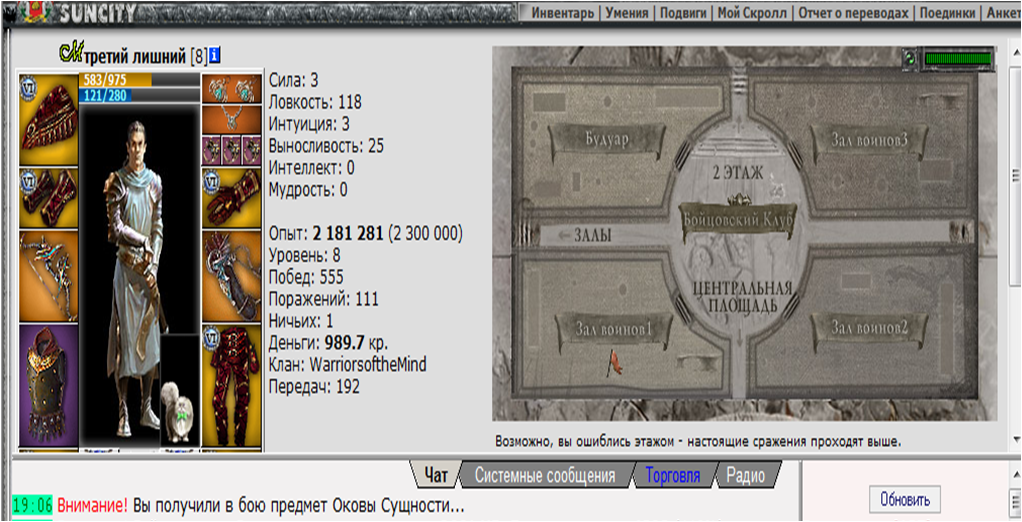Viewport: 1022px width, 522px height.
Task: Click the 'Уровень: 8' line
Action: pyautogui.click(x=304, y=255)
